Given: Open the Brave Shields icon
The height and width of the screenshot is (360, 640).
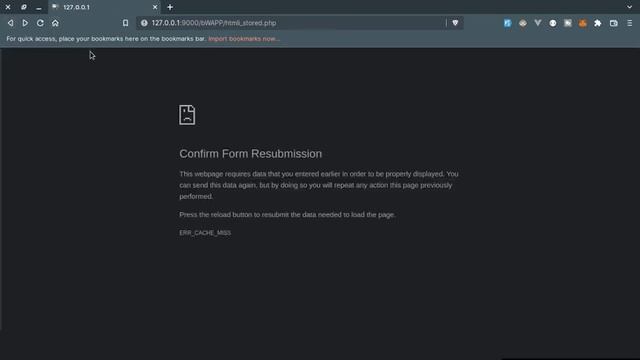Looking at the screenshot, I should [455, 23].
